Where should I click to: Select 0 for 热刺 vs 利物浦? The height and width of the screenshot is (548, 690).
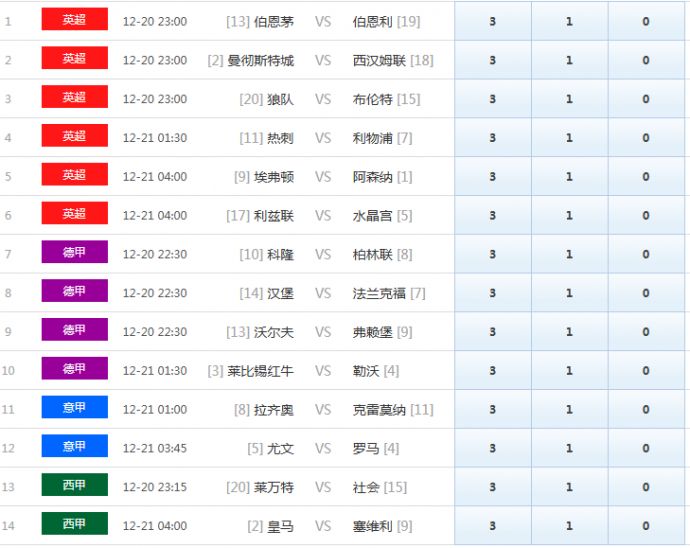tap(646, 137)
